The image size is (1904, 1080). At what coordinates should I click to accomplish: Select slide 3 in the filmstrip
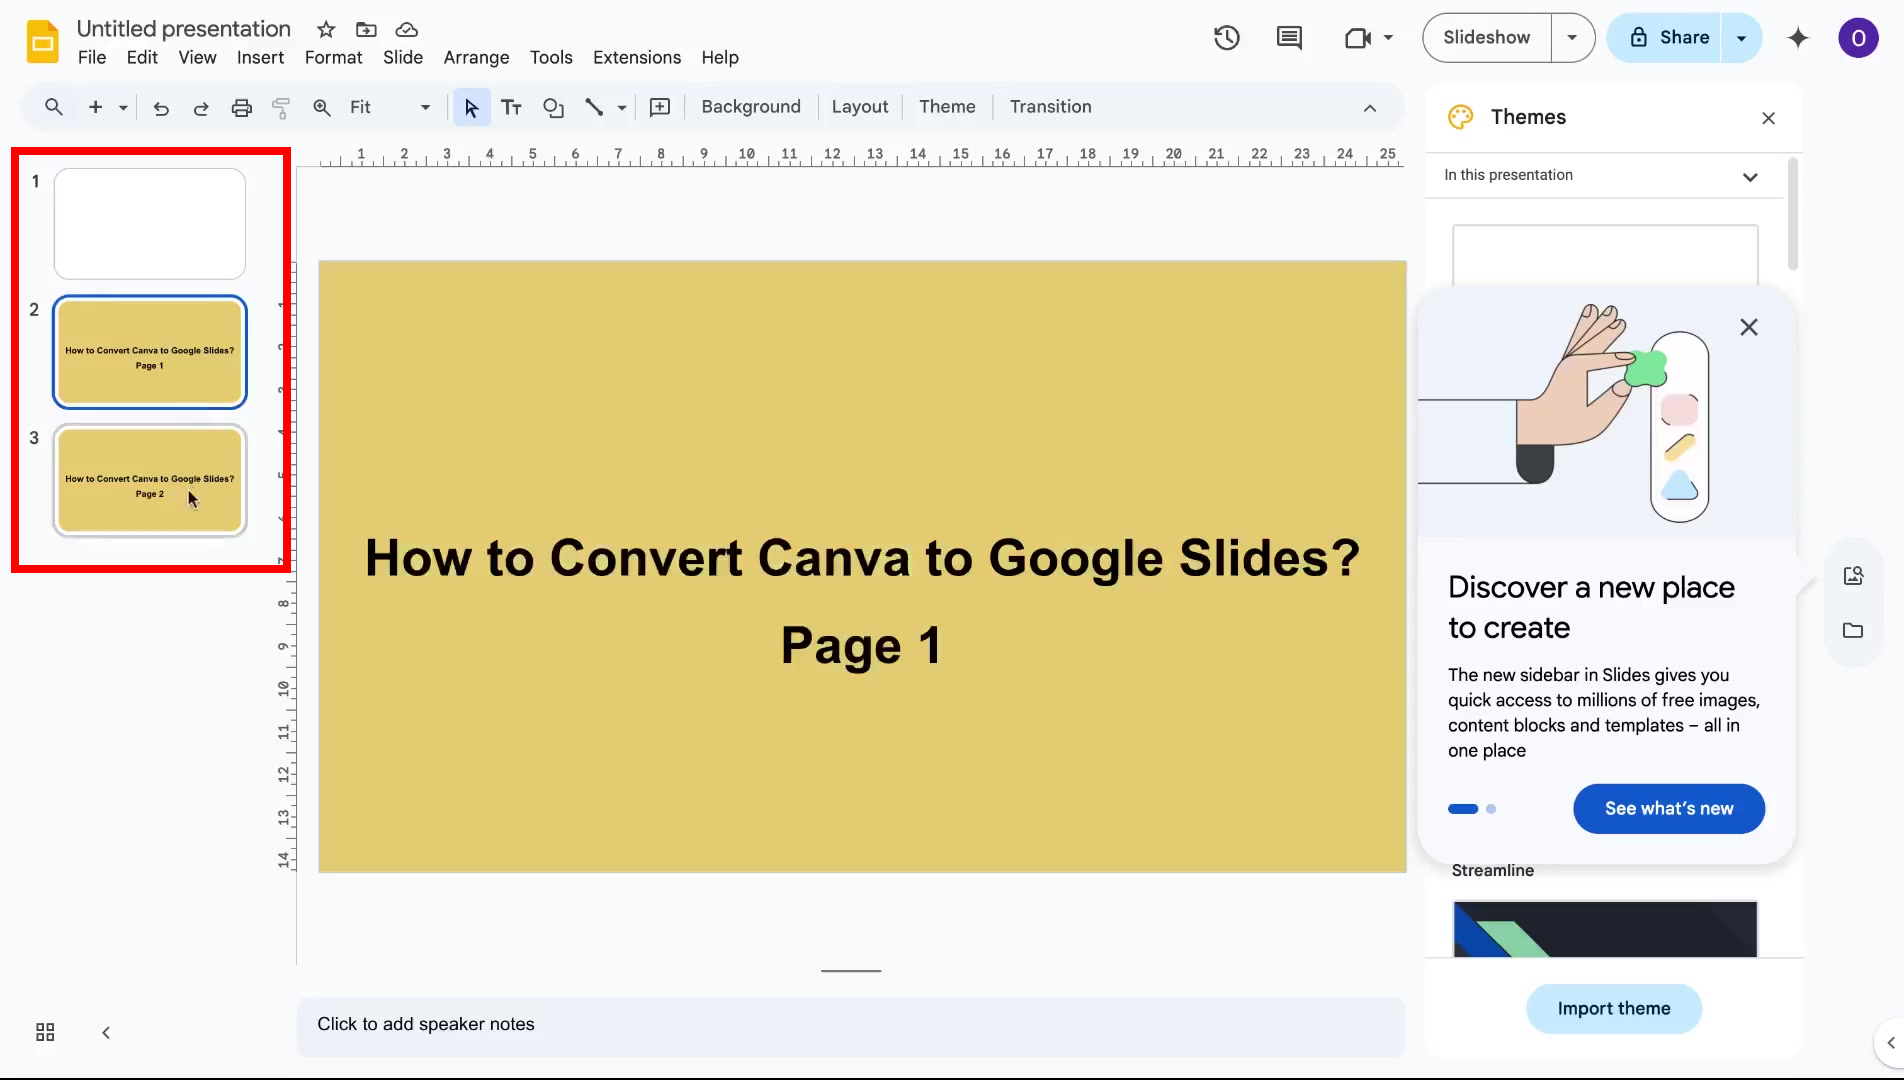150,481
